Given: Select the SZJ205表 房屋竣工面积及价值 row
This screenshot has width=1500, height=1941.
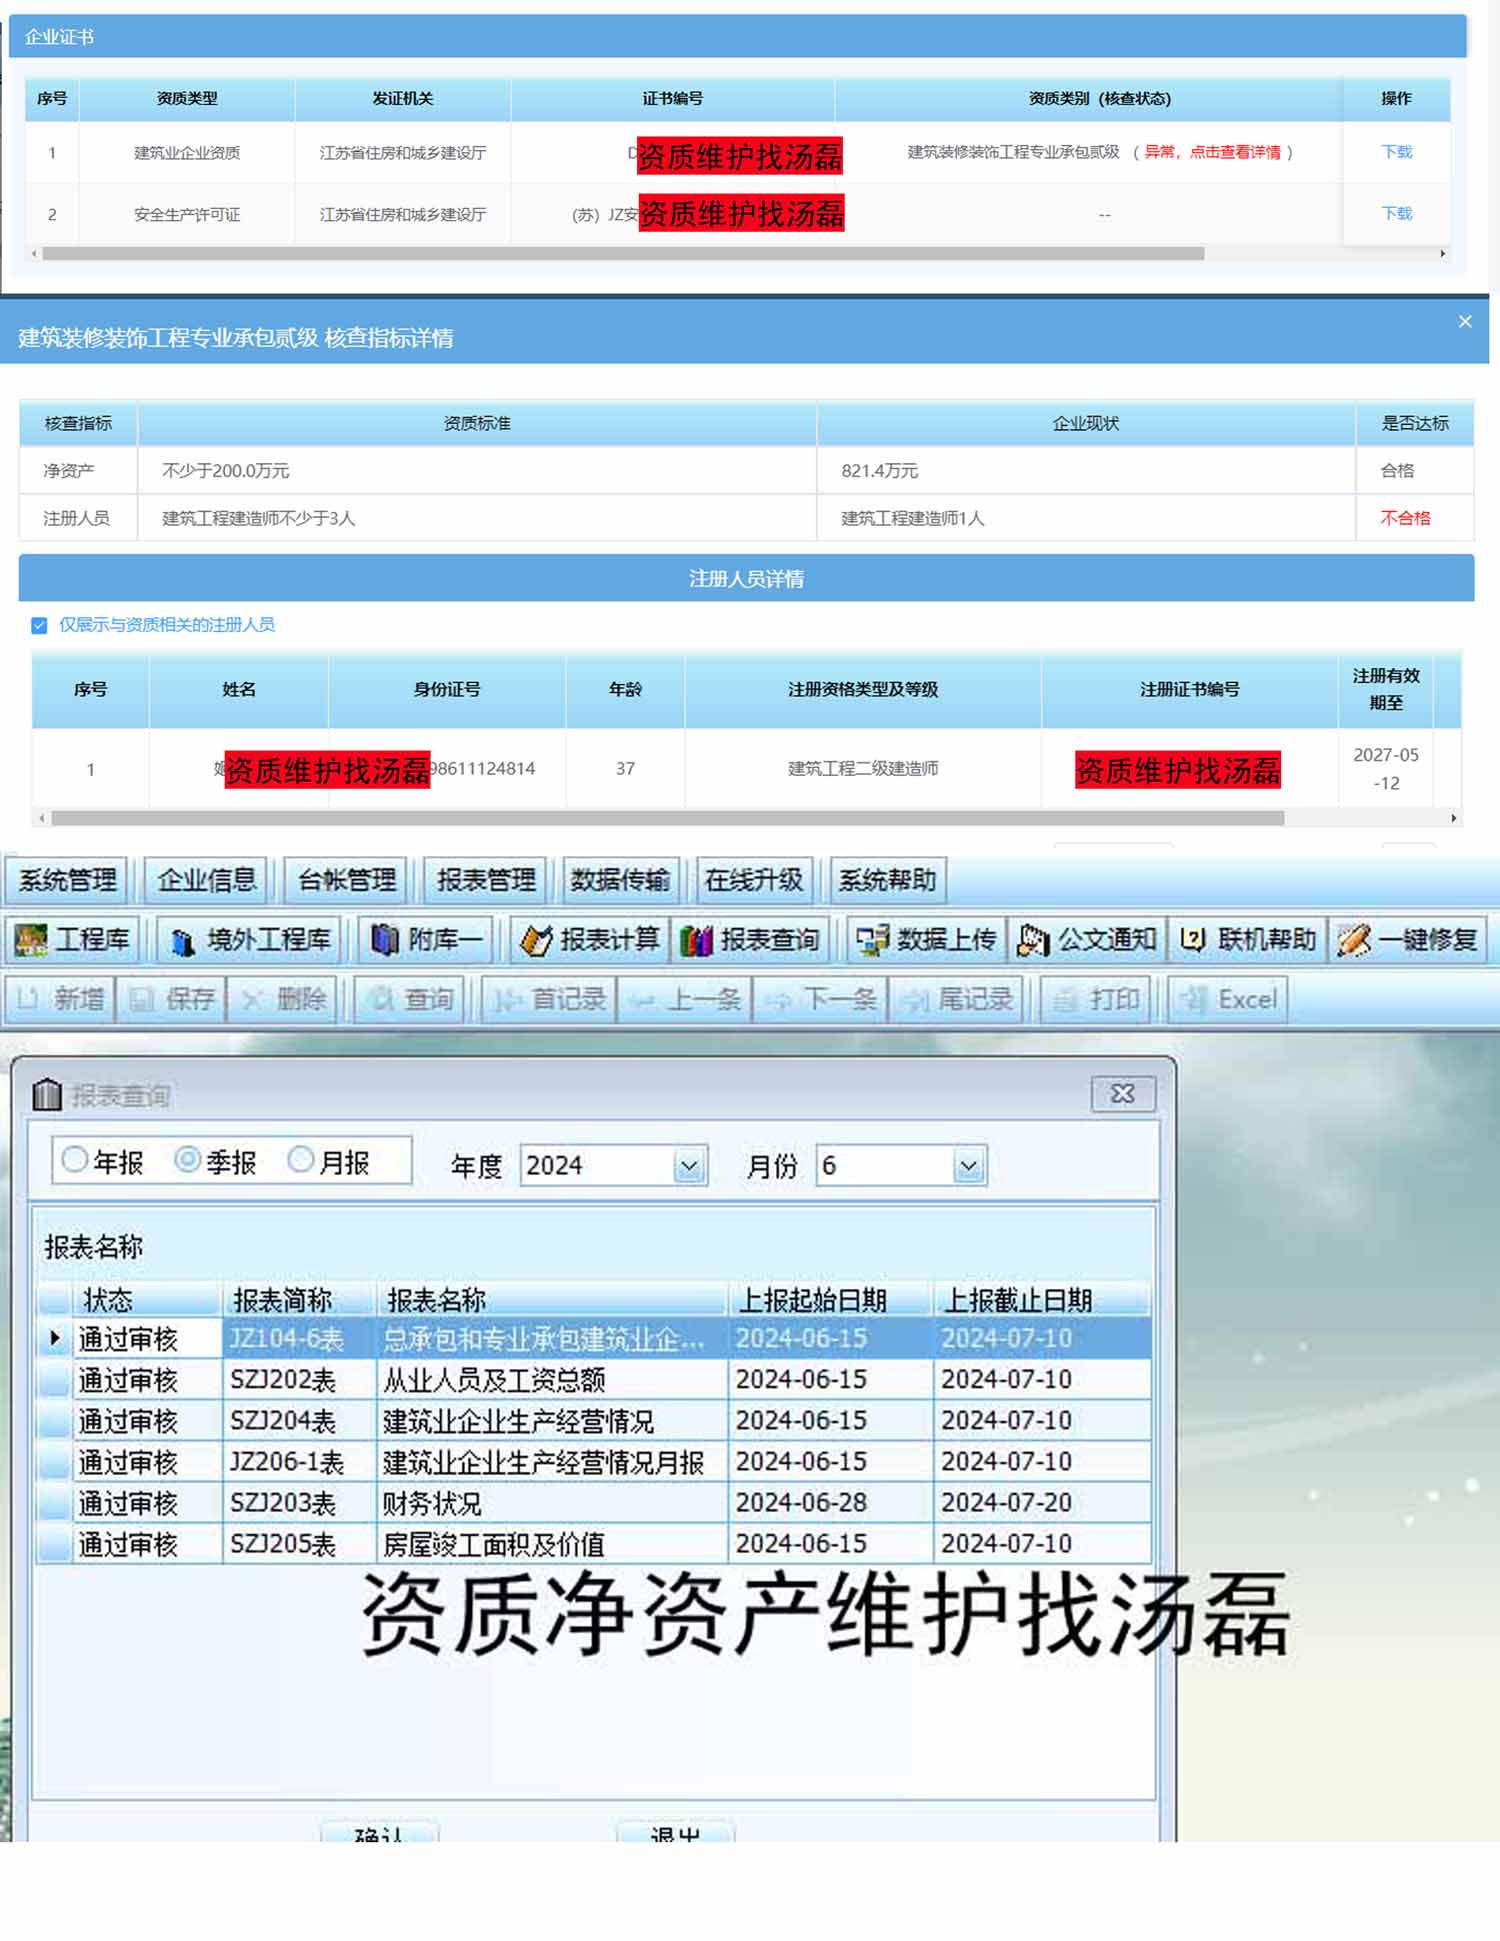Looking at the screenshot, I should (595, 1544).
